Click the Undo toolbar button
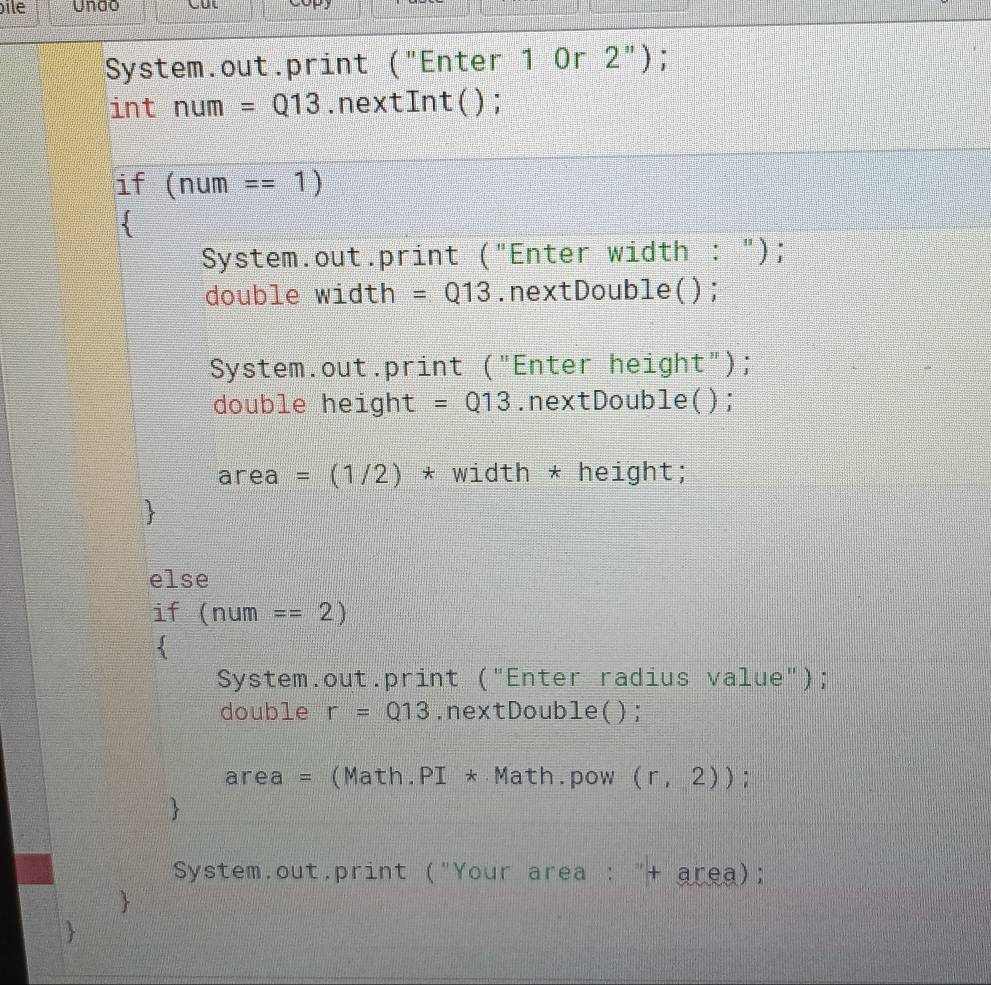Screen dimensions: 991x985 pos(95,8)
